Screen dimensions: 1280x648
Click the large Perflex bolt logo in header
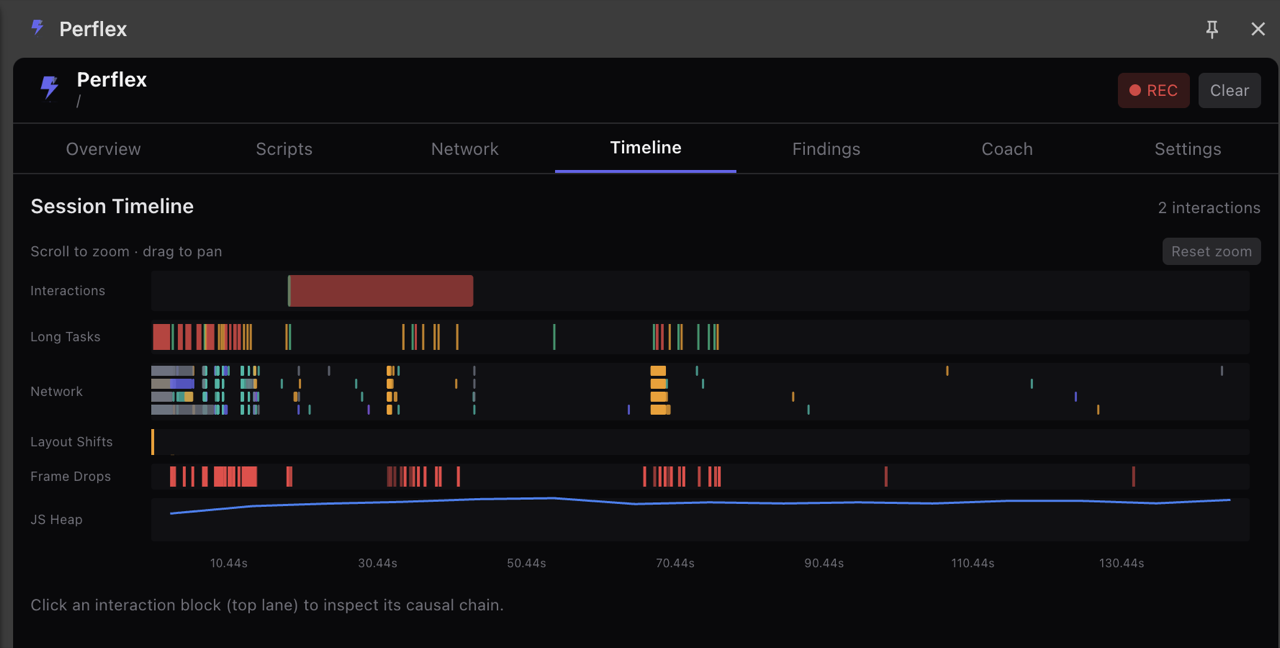49,87
